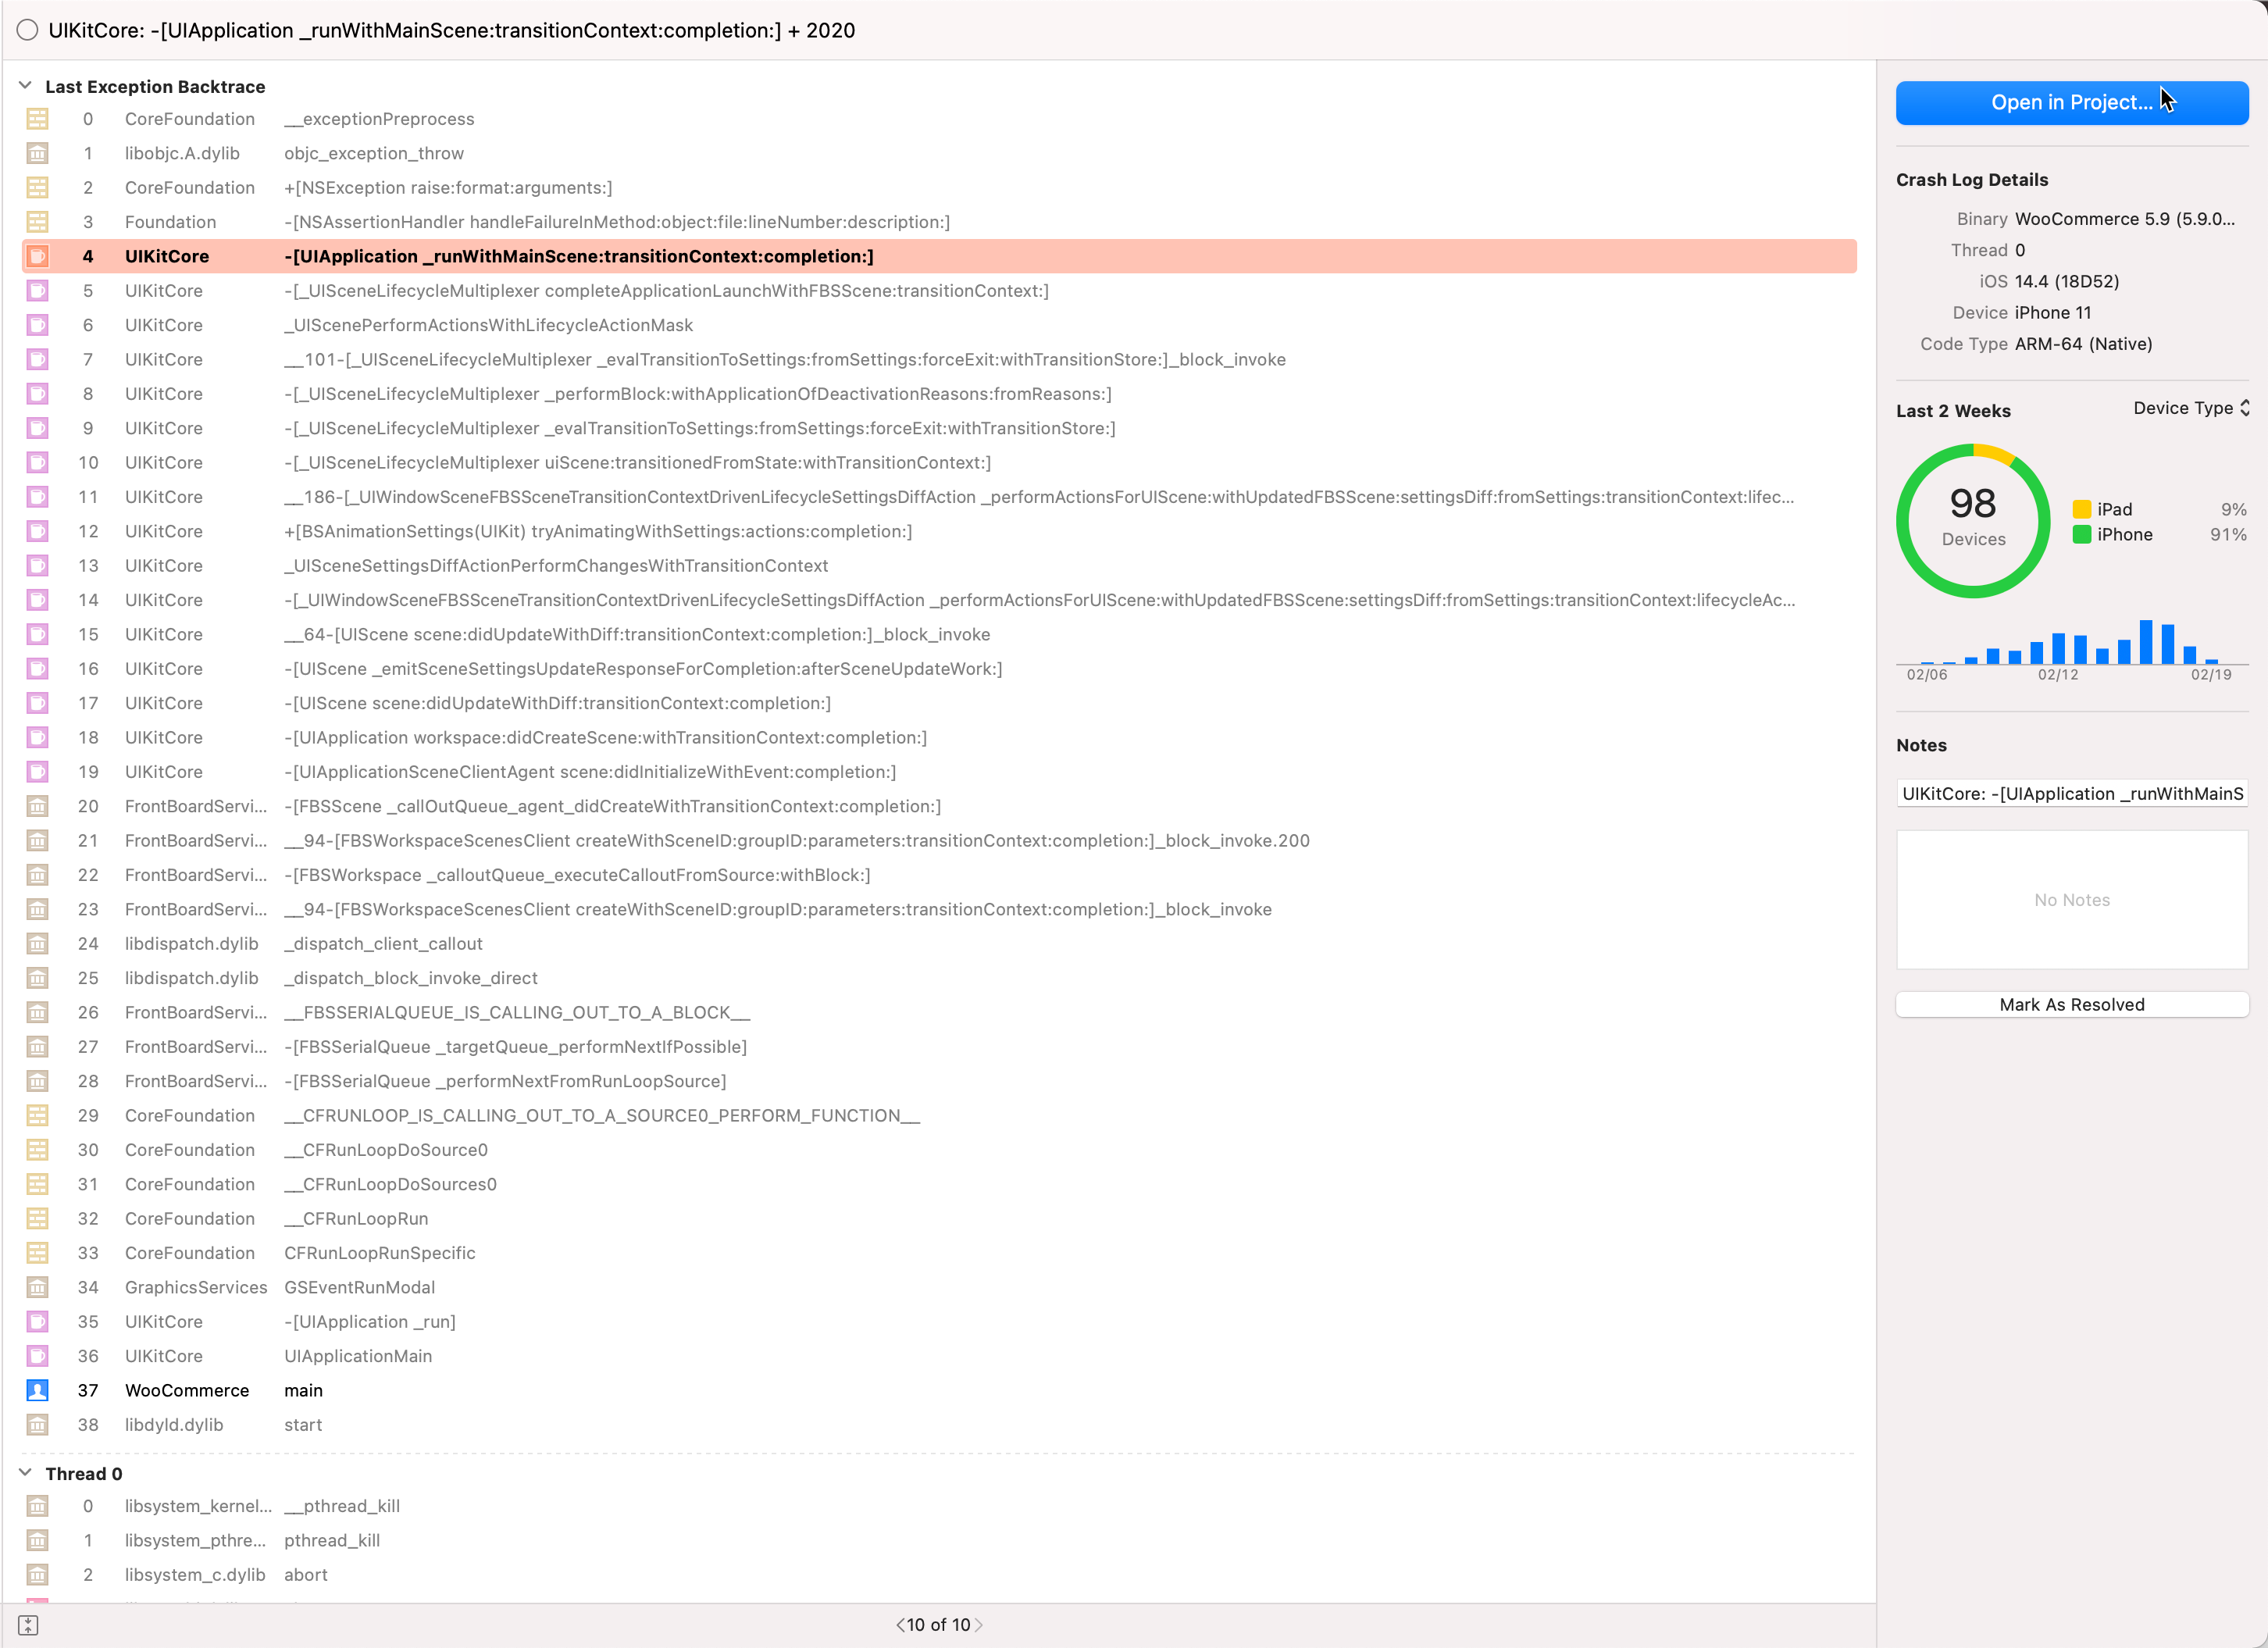Click the libdispatch.dylib icon beside _dispatch_client_callout
This screenshot has width=2268, height=1648.
(x=37, y=943)
